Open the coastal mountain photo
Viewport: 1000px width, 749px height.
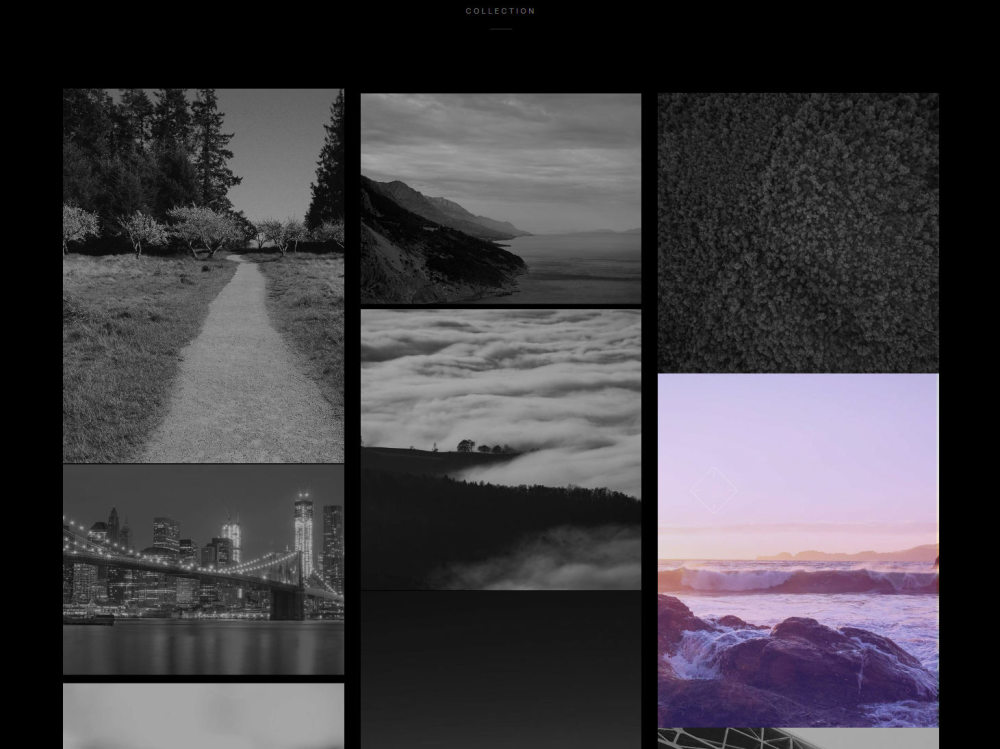pos(501,198)
